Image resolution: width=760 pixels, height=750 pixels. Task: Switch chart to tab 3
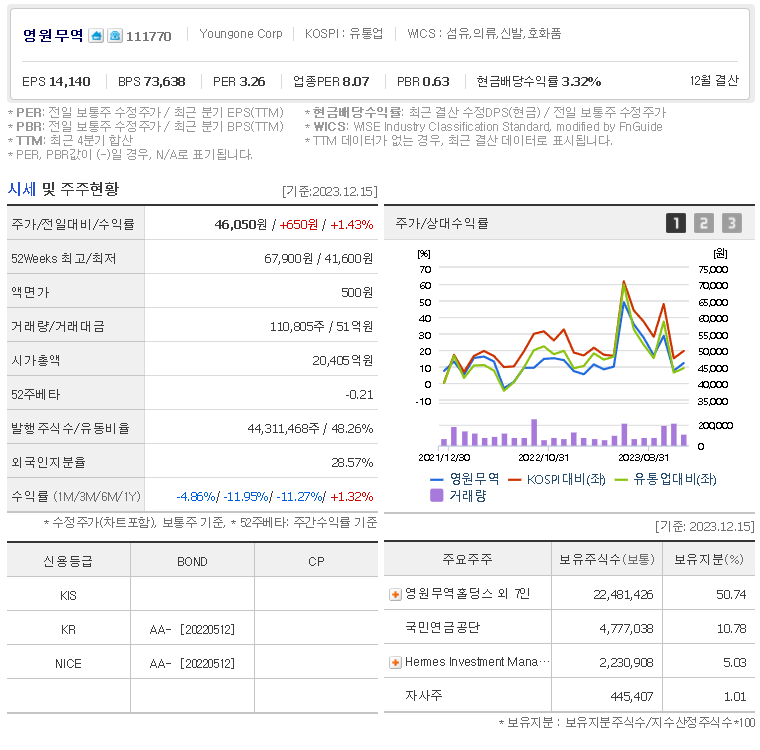click(732, 223)
